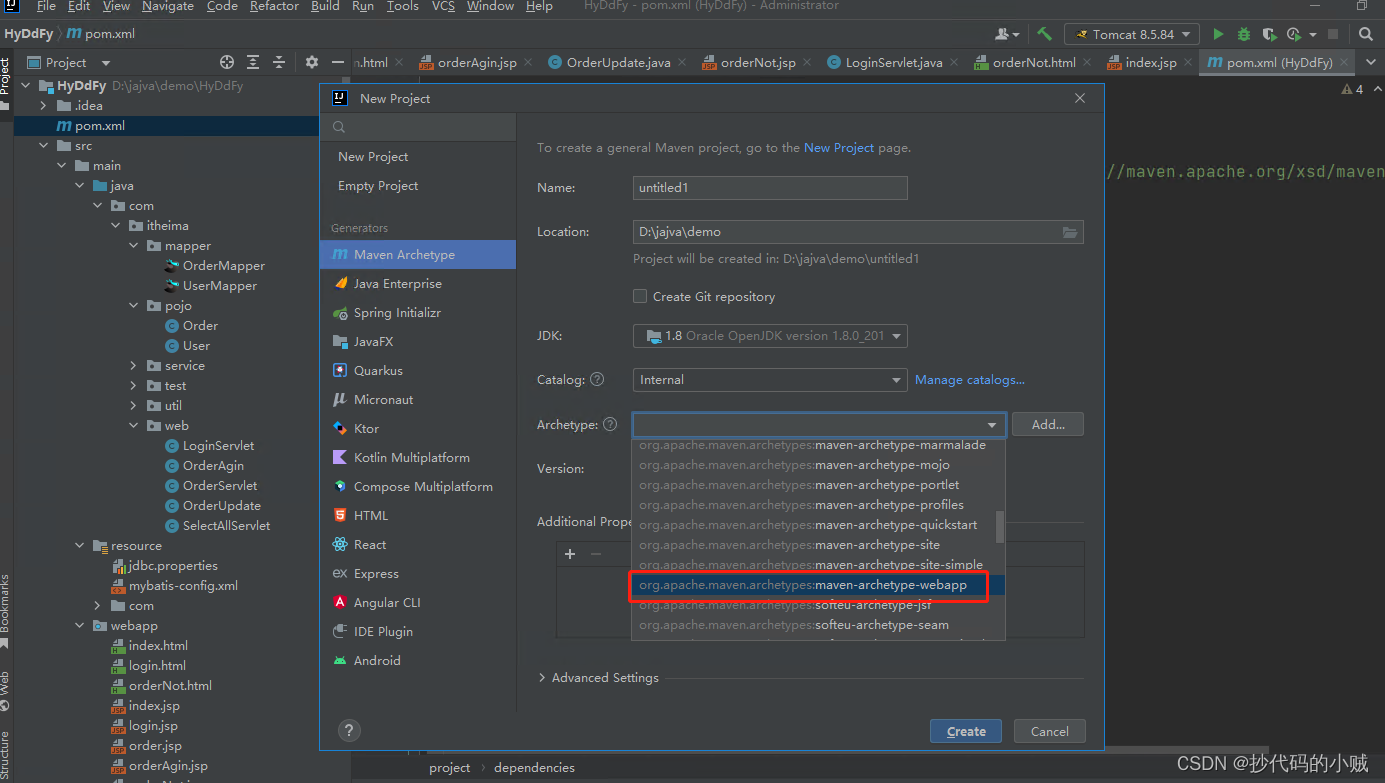Click Manage catalogs link
This screenshot has width=1385, height=783.
pos(970,380)
